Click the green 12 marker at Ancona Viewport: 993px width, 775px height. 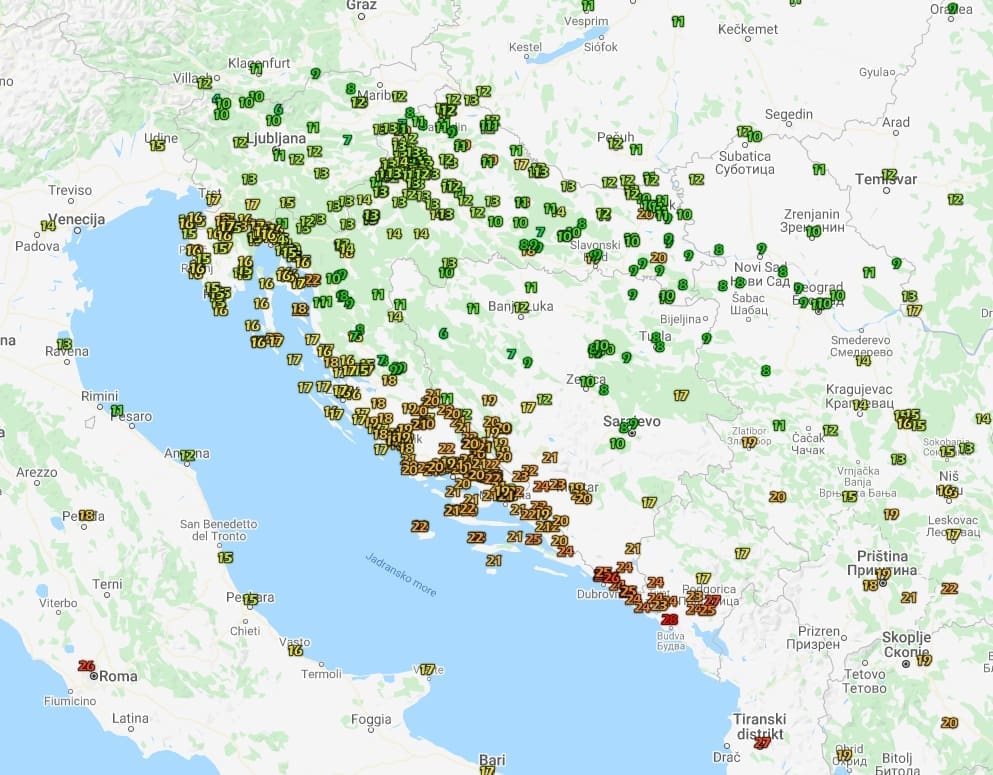point(187,456)
